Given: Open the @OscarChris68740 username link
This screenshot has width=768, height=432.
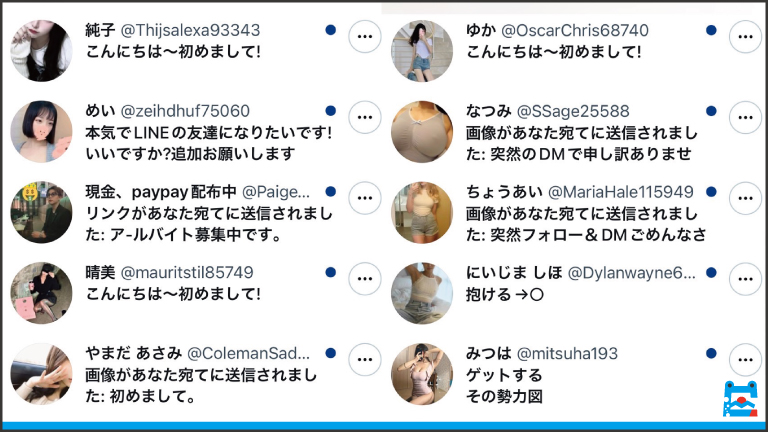Looking at the screenshot, I should pos(575,30).
